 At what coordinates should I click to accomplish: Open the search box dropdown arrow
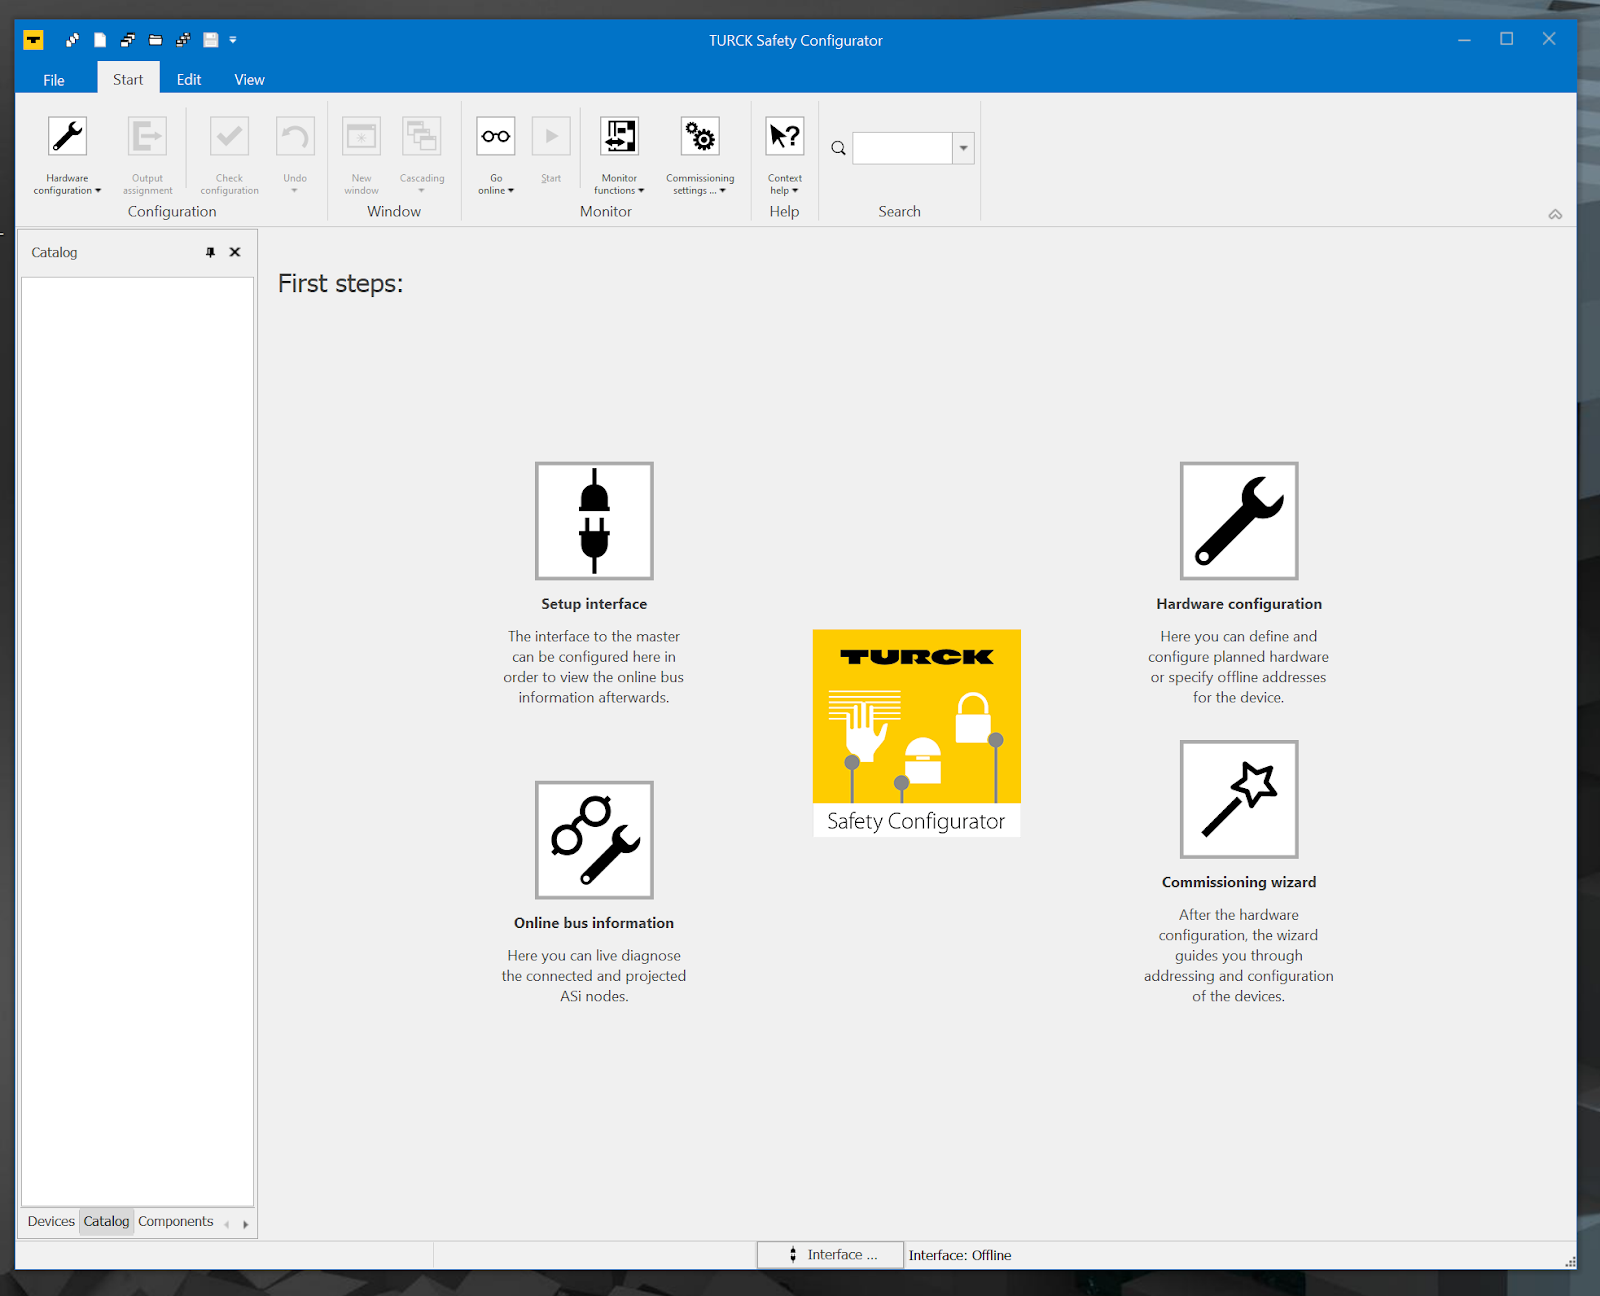pyautogui.click(x=963, y=148)
